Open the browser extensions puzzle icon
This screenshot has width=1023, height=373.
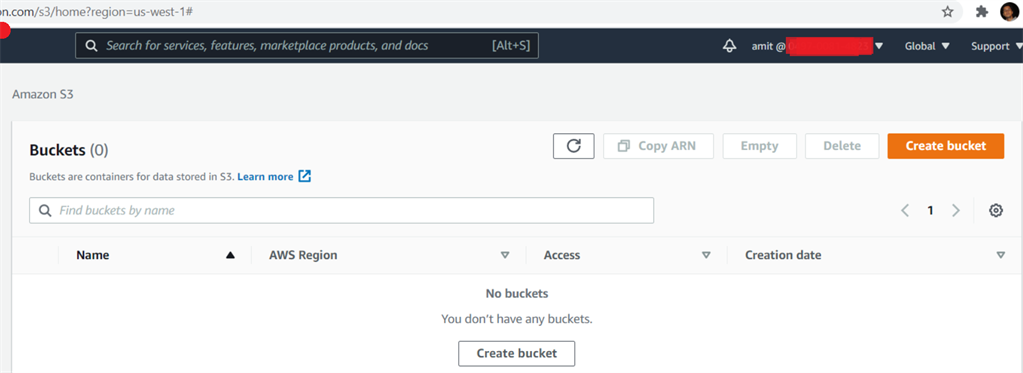click(982, 12)
